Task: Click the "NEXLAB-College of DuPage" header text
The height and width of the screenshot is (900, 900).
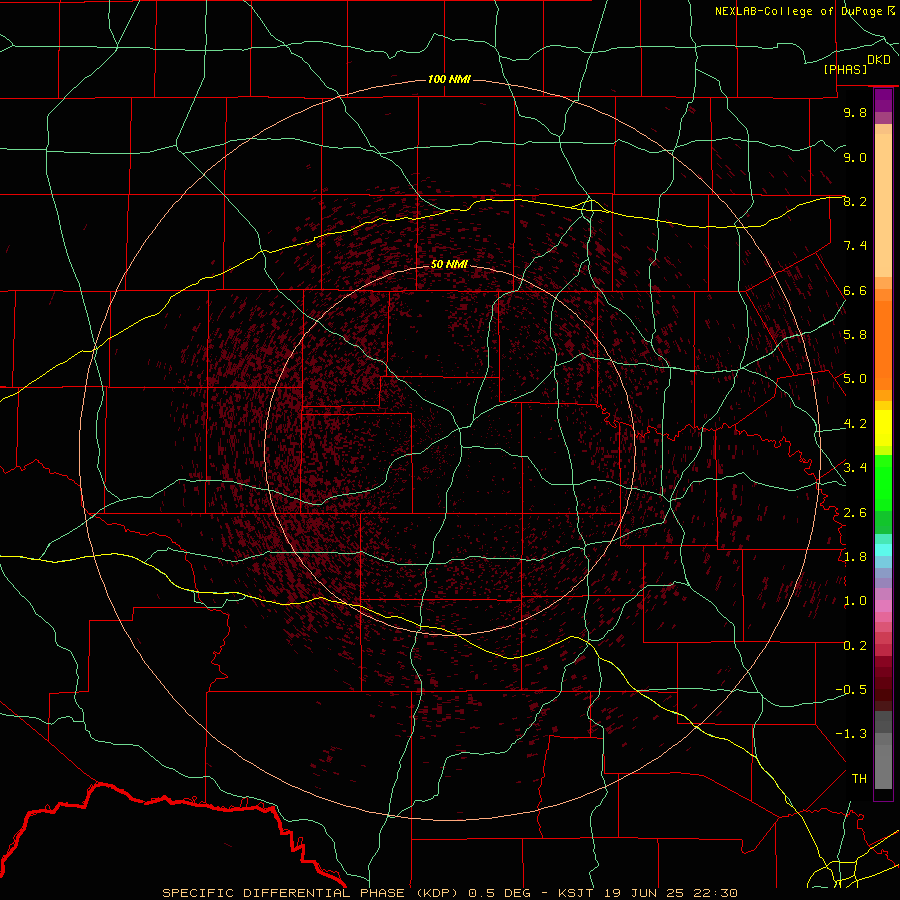Action: (x=799, y=11)
